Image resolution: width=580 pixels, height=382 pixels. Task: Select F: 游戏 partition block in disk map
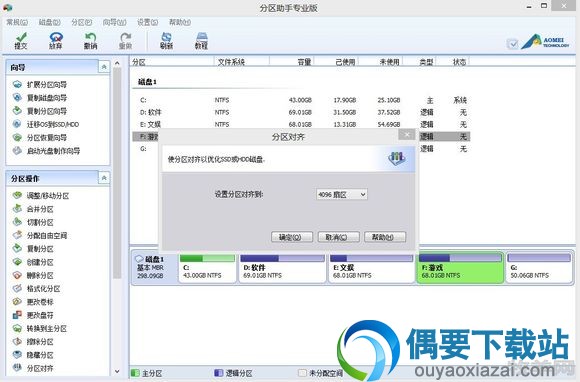coord(460,268)
